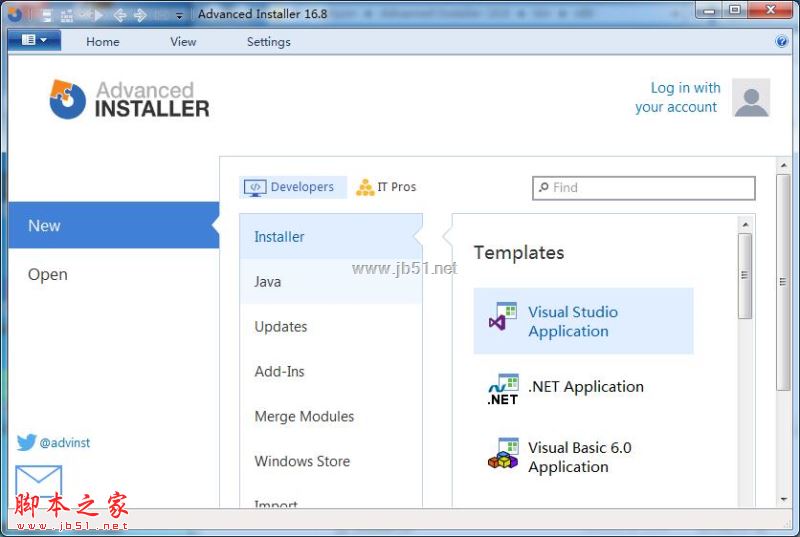Viewport: 800px width, 537px height.
Task: Choose the Visual Studio Application template
Action: [x=583, y=321]
